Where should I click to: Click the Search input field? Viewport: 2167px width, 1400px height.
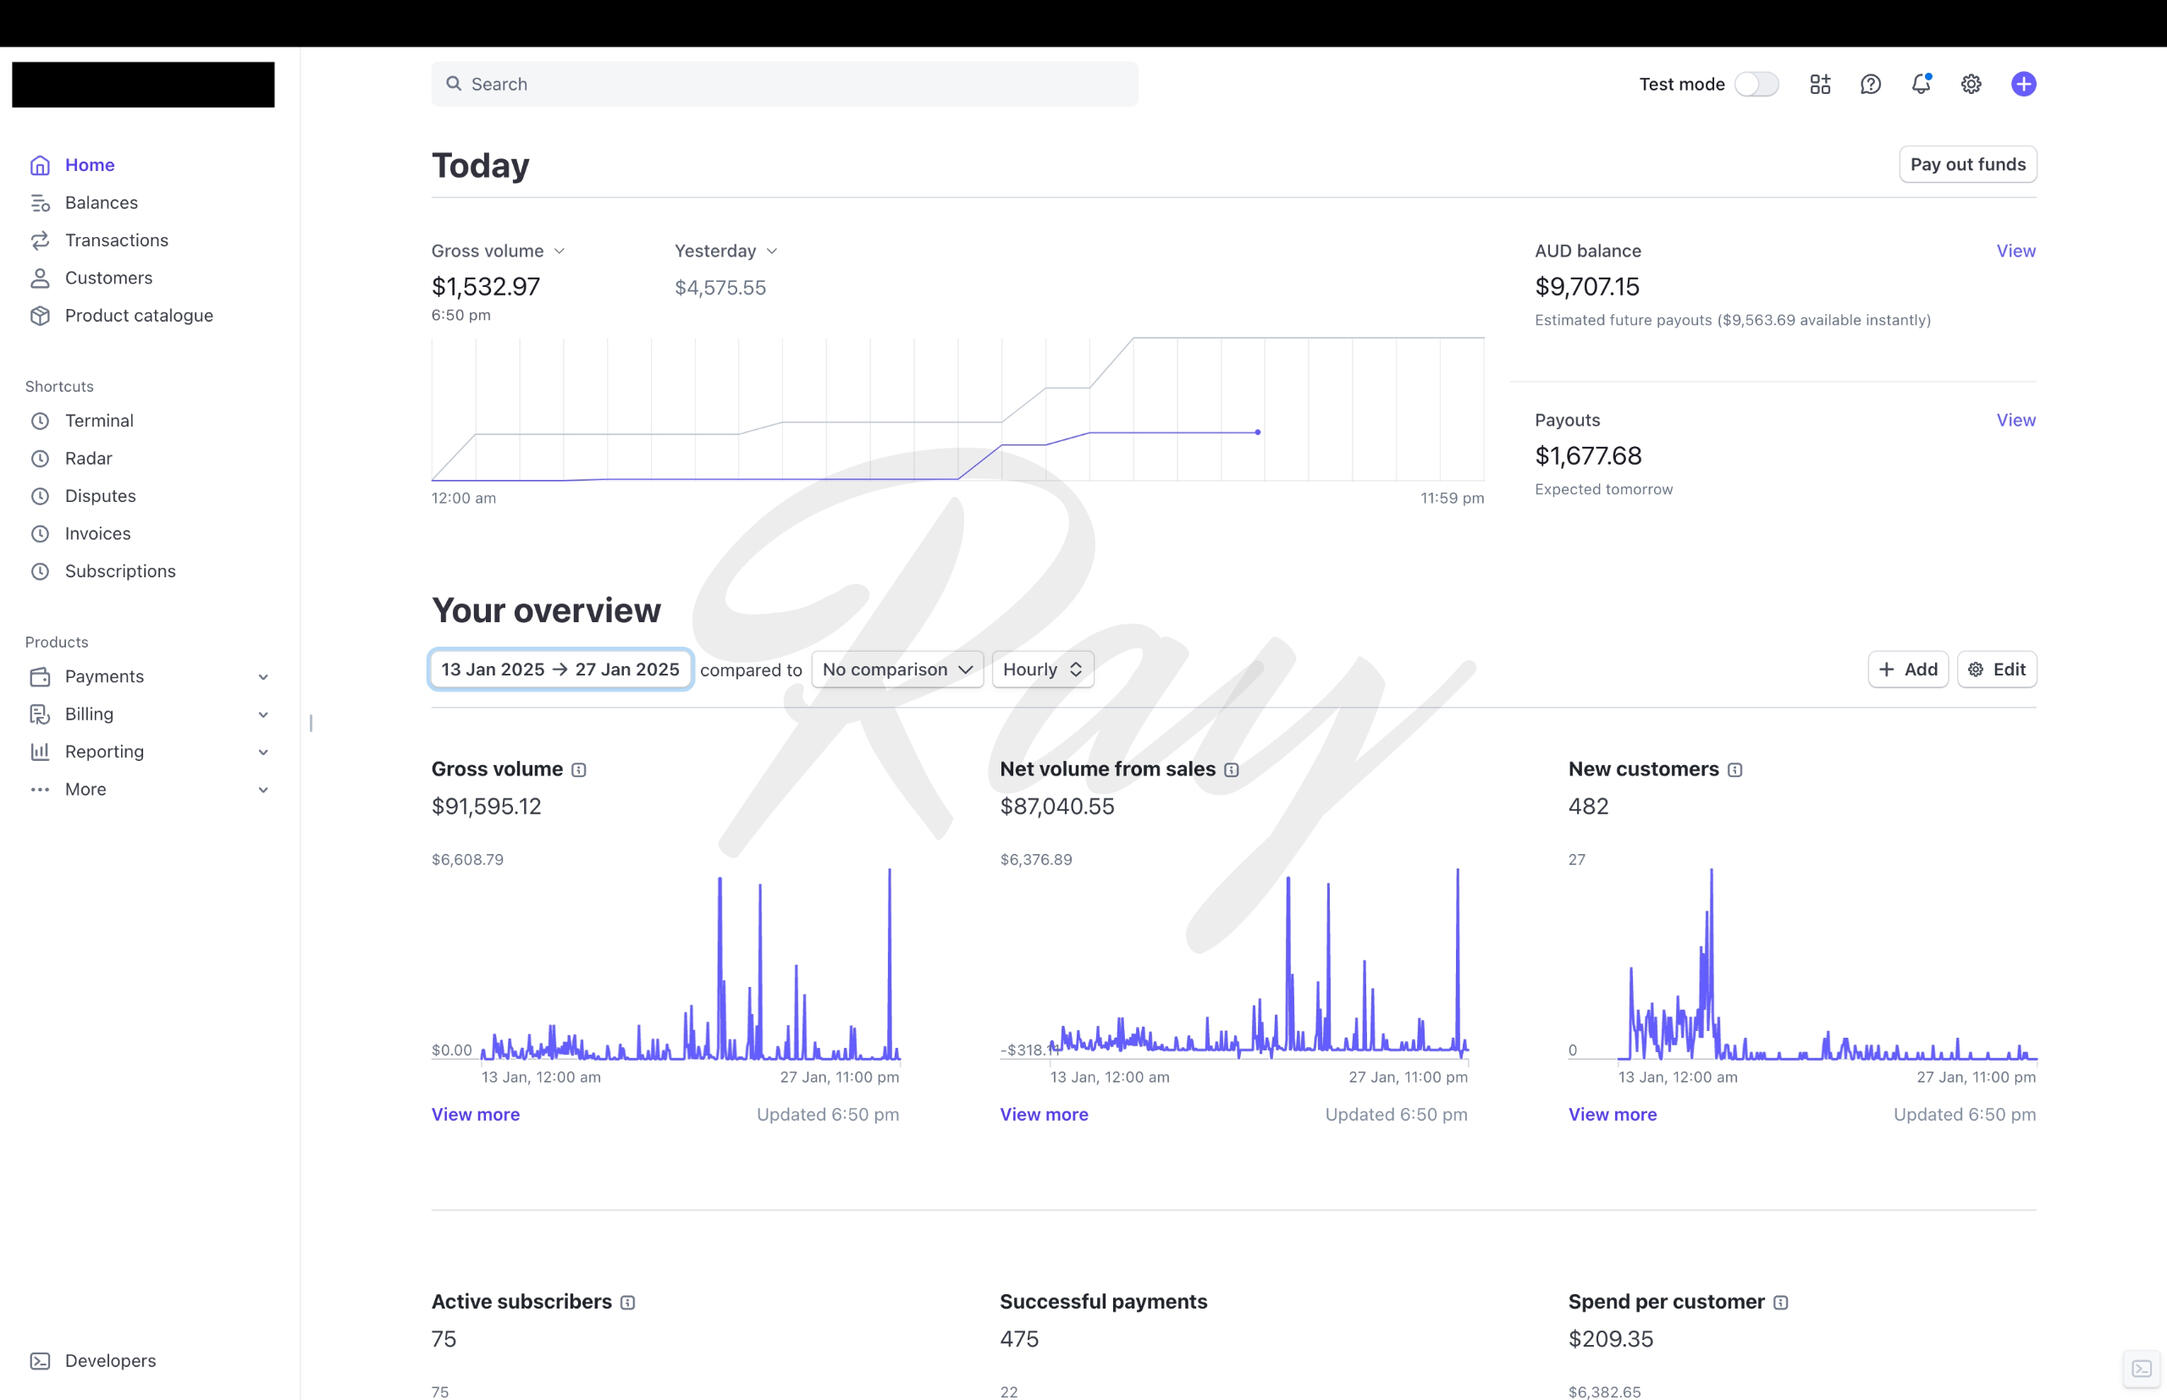click(784, 84)
